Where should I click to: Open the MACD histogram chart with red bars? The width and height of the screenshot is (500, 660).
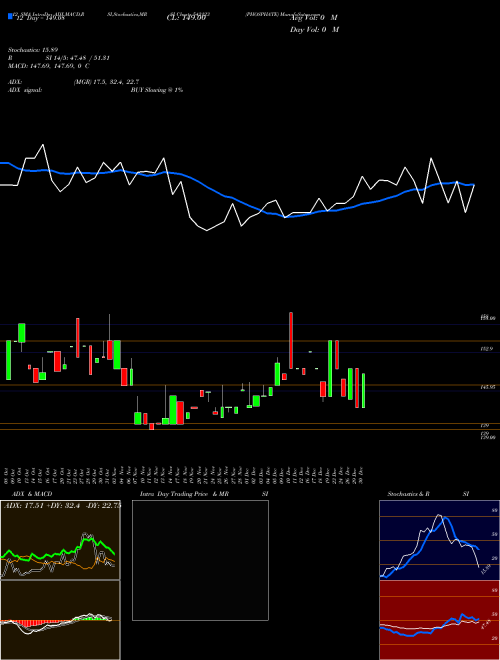(x=60, y=620)
